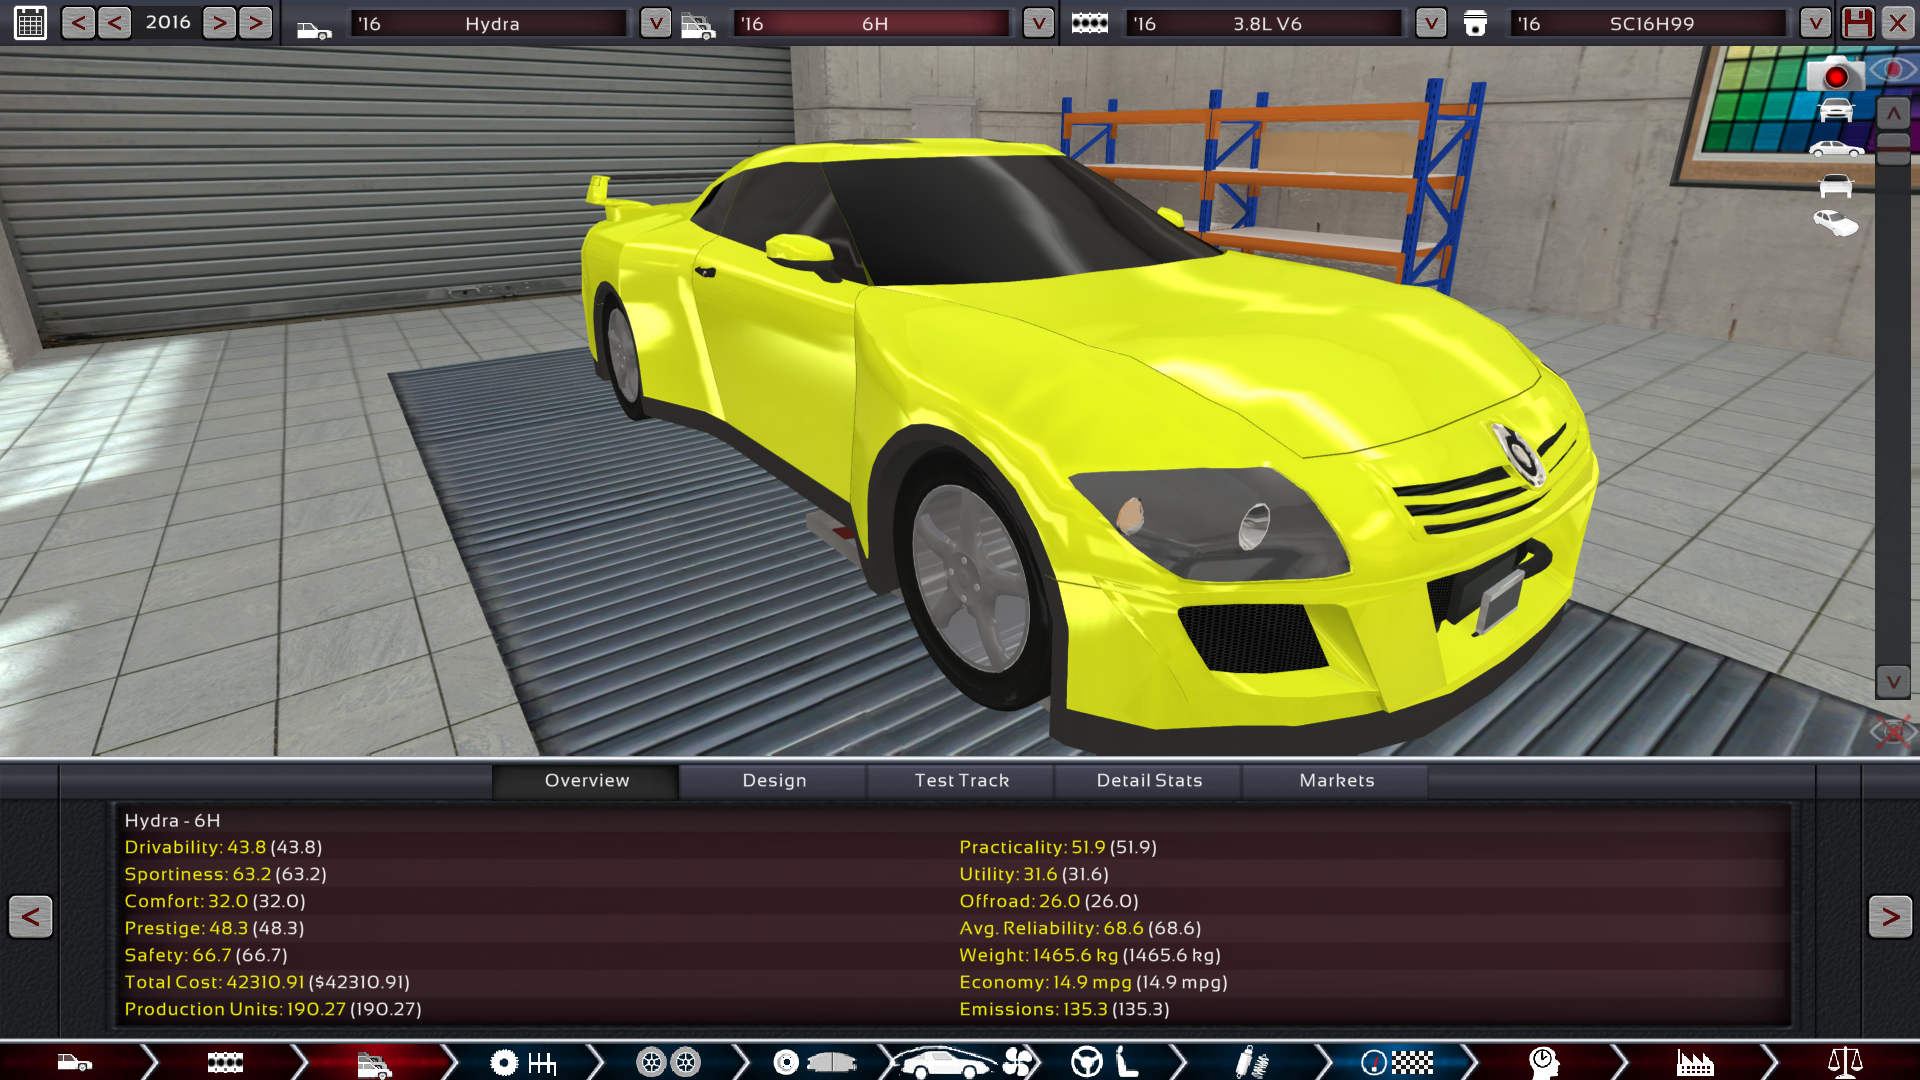The image size is (1920, 1080).
Task: Go to previous page with left arrow
Action: [30, 916]
